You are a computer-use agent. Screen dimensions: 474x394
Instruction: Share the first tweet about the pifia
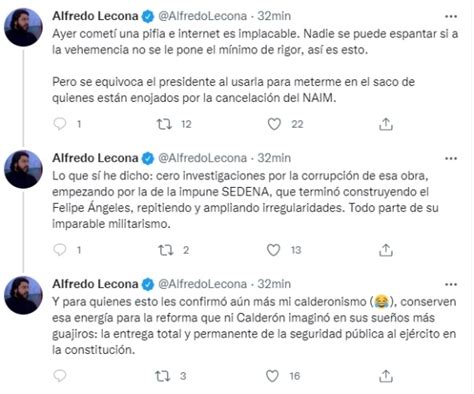pyautogui.click(x=386, y=124)
